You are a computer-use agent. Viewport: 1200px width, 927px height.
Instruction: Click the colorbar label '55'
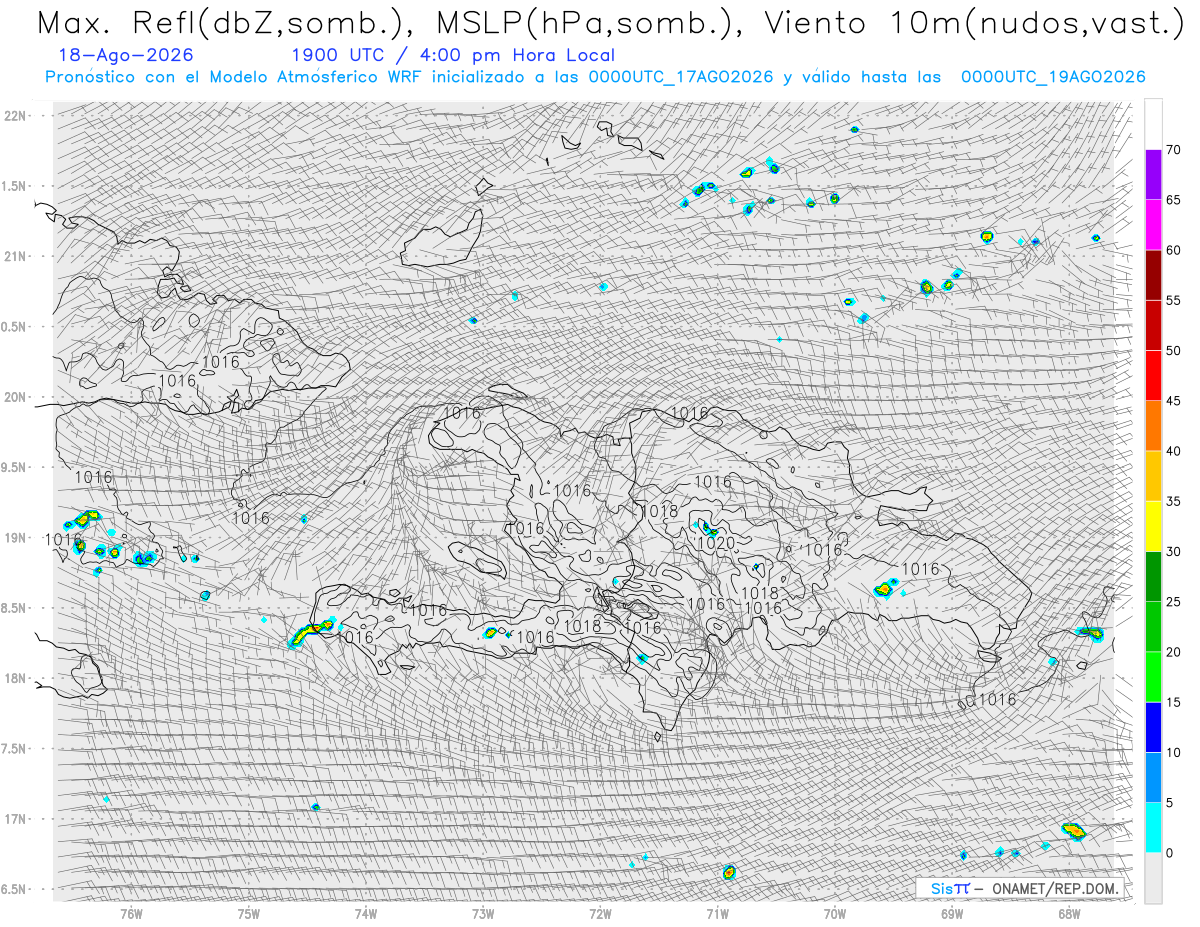click(1175, 300)
